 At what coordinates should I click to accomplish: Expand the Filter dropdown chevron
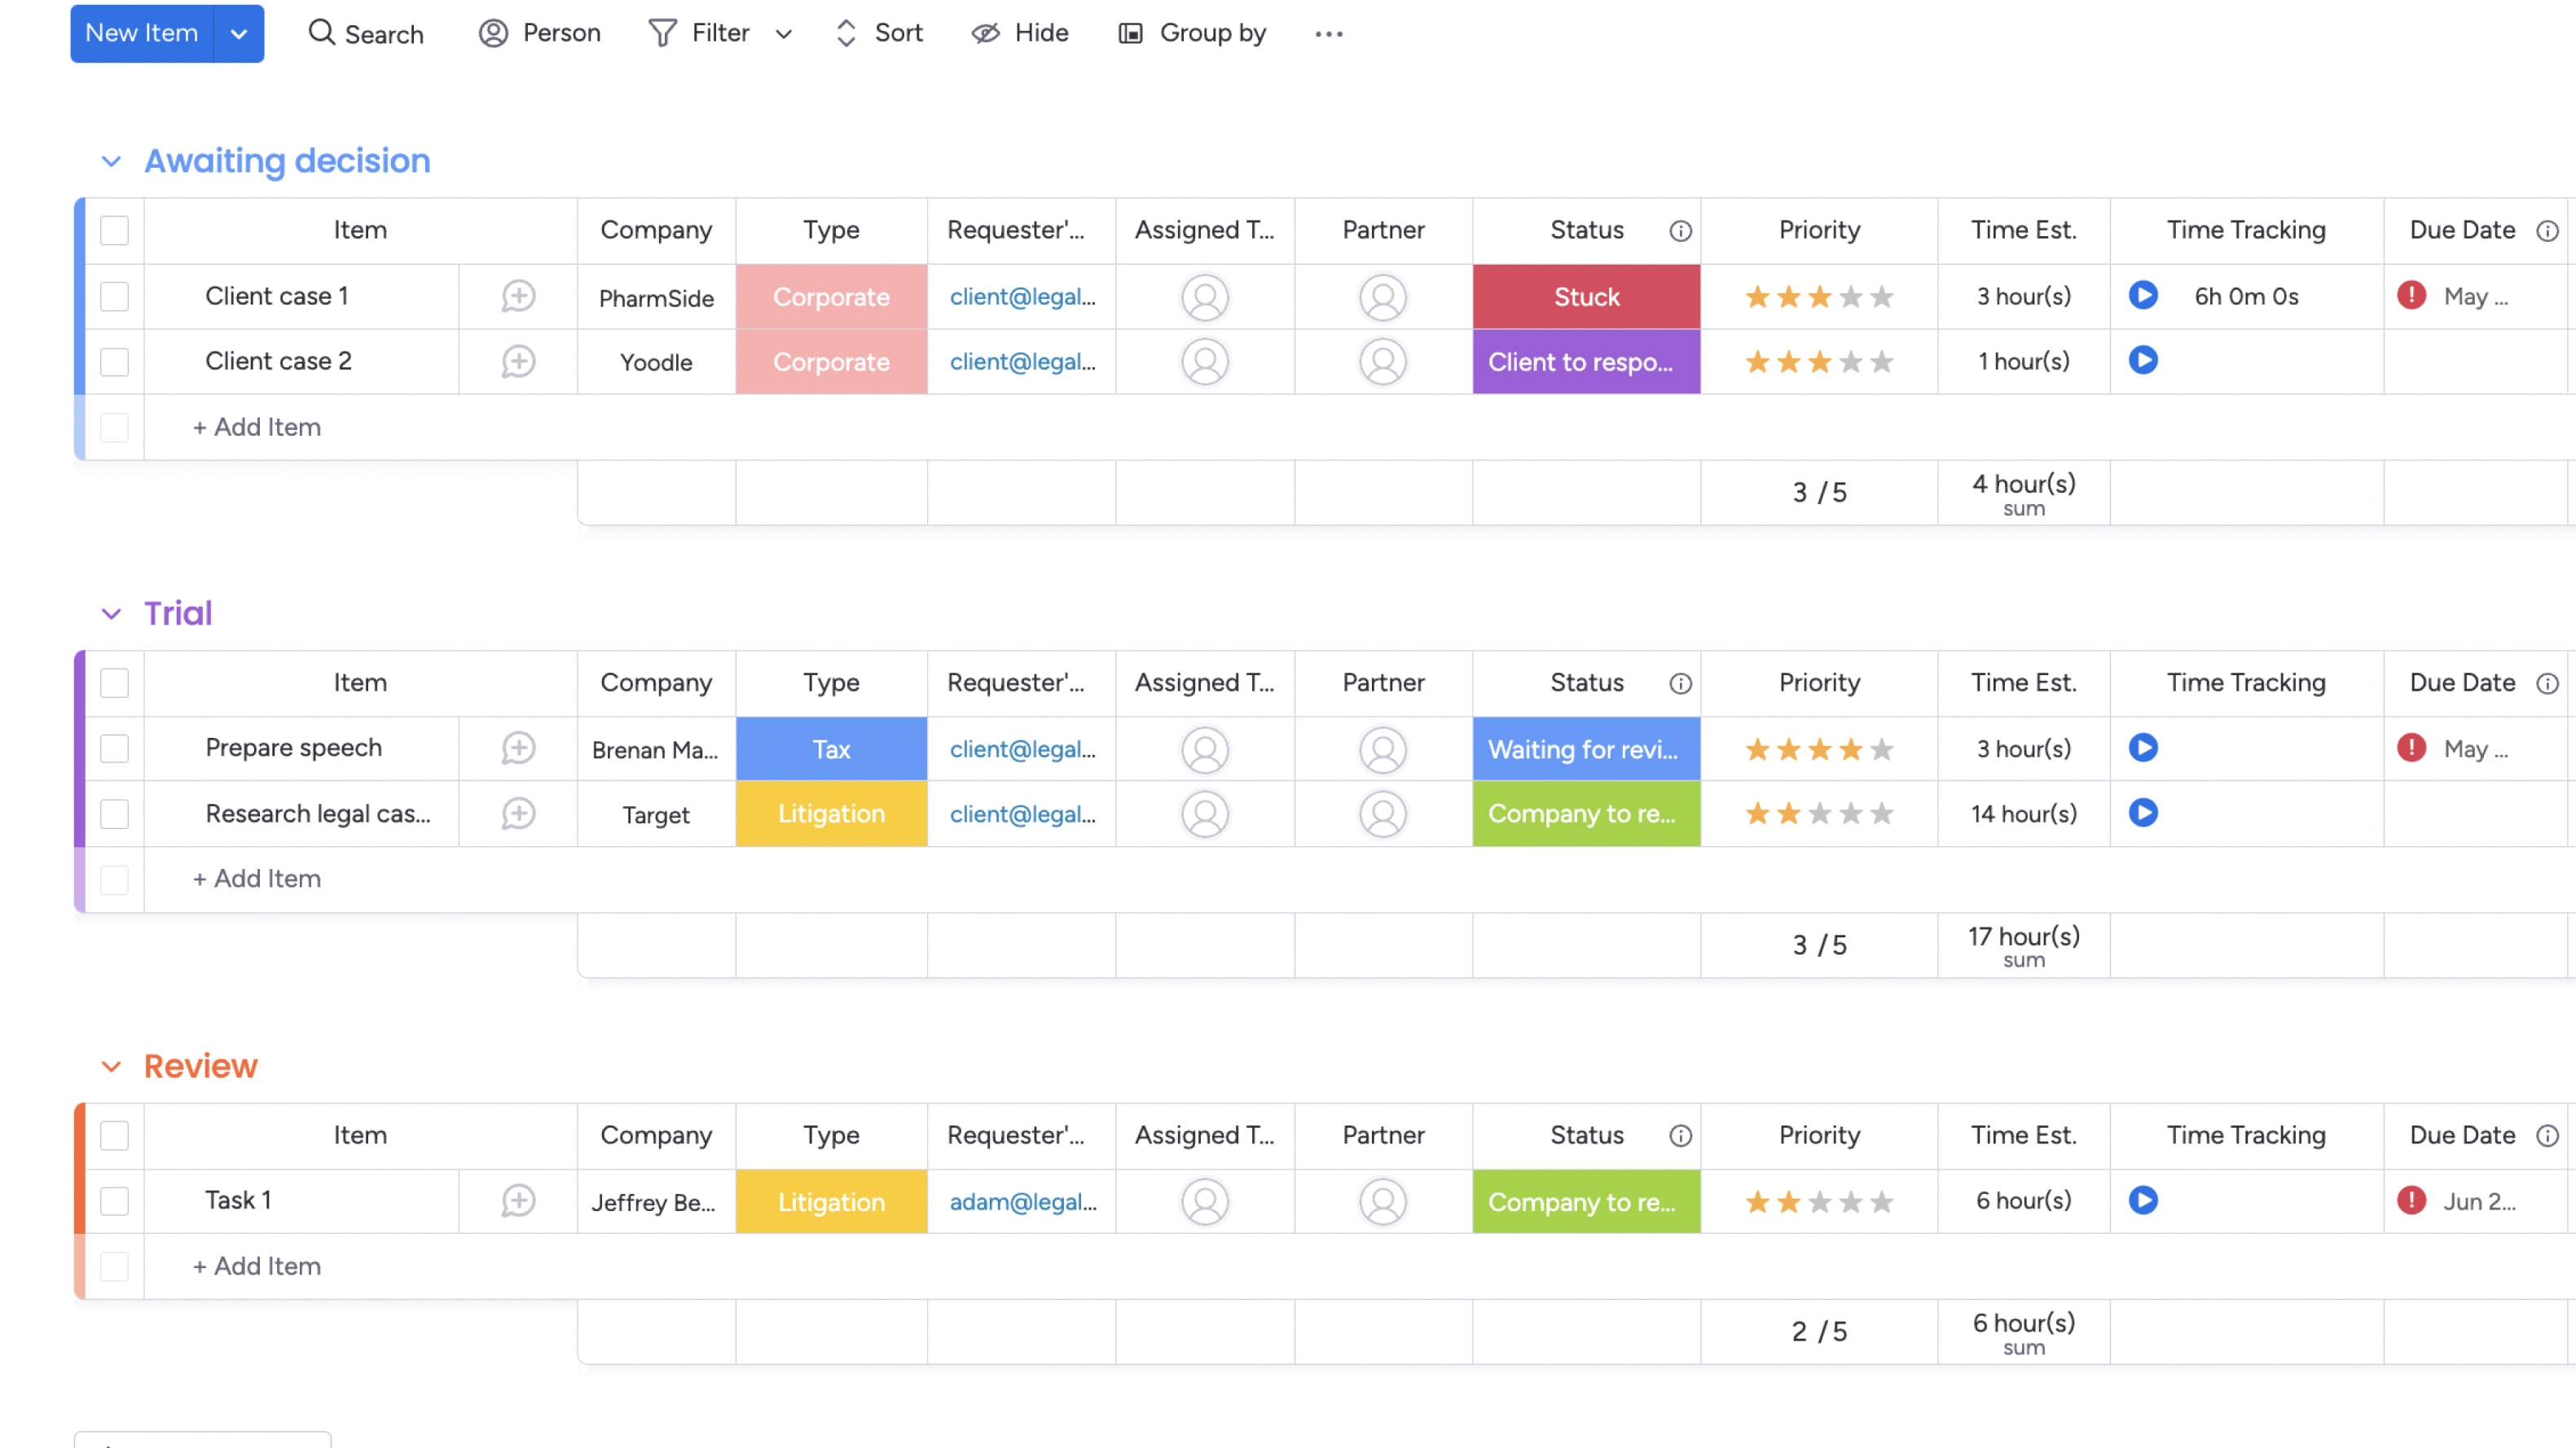point(785,33)
